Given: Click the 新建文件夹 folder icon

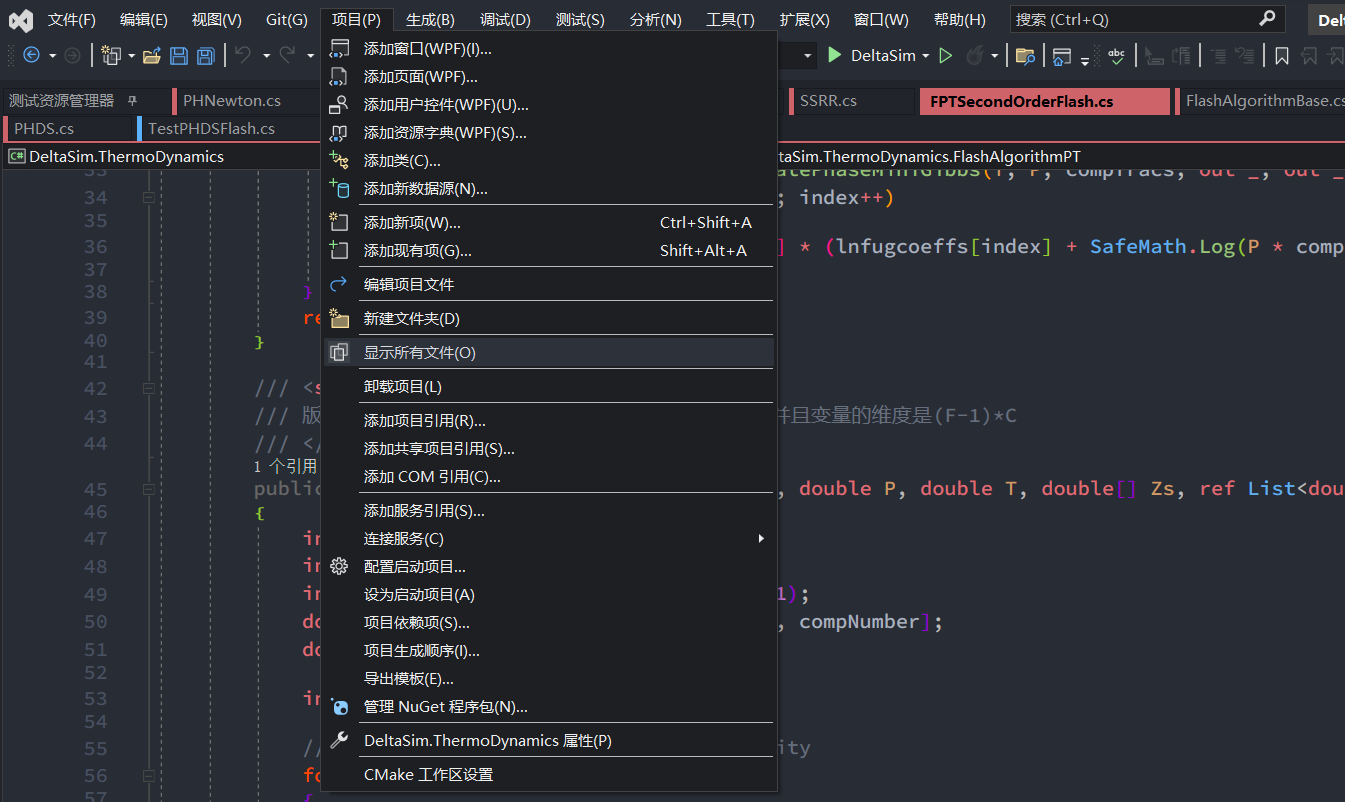Looking at the screenshot, I should tap(339, 318).
